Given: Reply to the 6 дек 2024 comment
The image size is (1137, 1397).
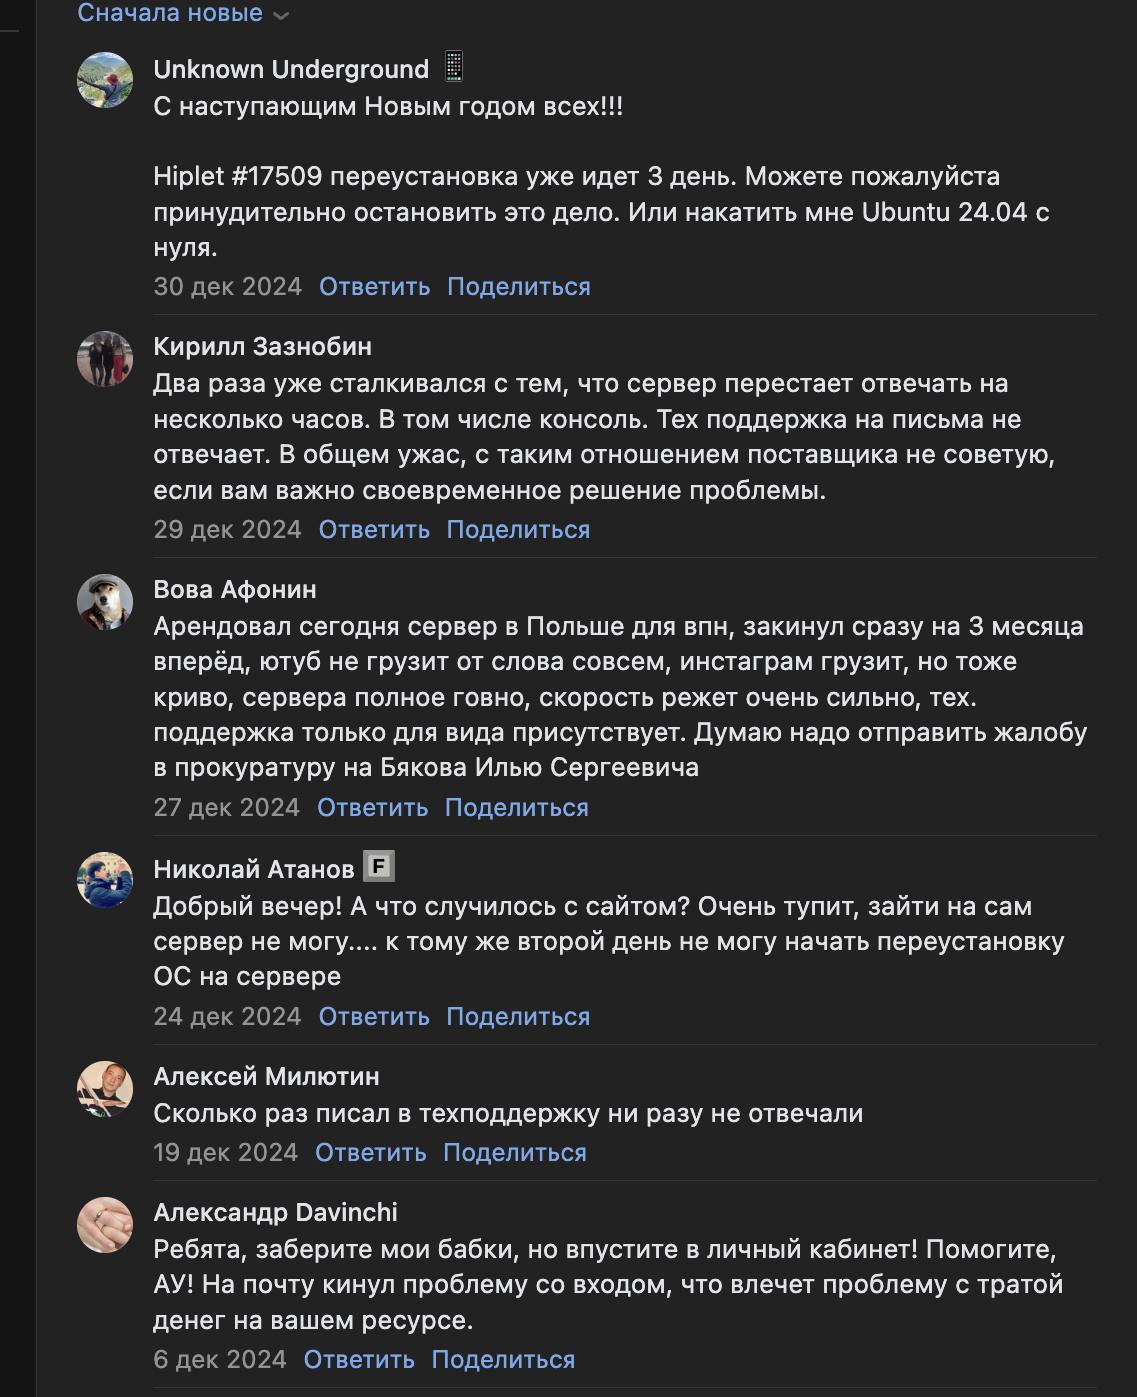Looking at the screenshot, I should (x=359, y=1360).
